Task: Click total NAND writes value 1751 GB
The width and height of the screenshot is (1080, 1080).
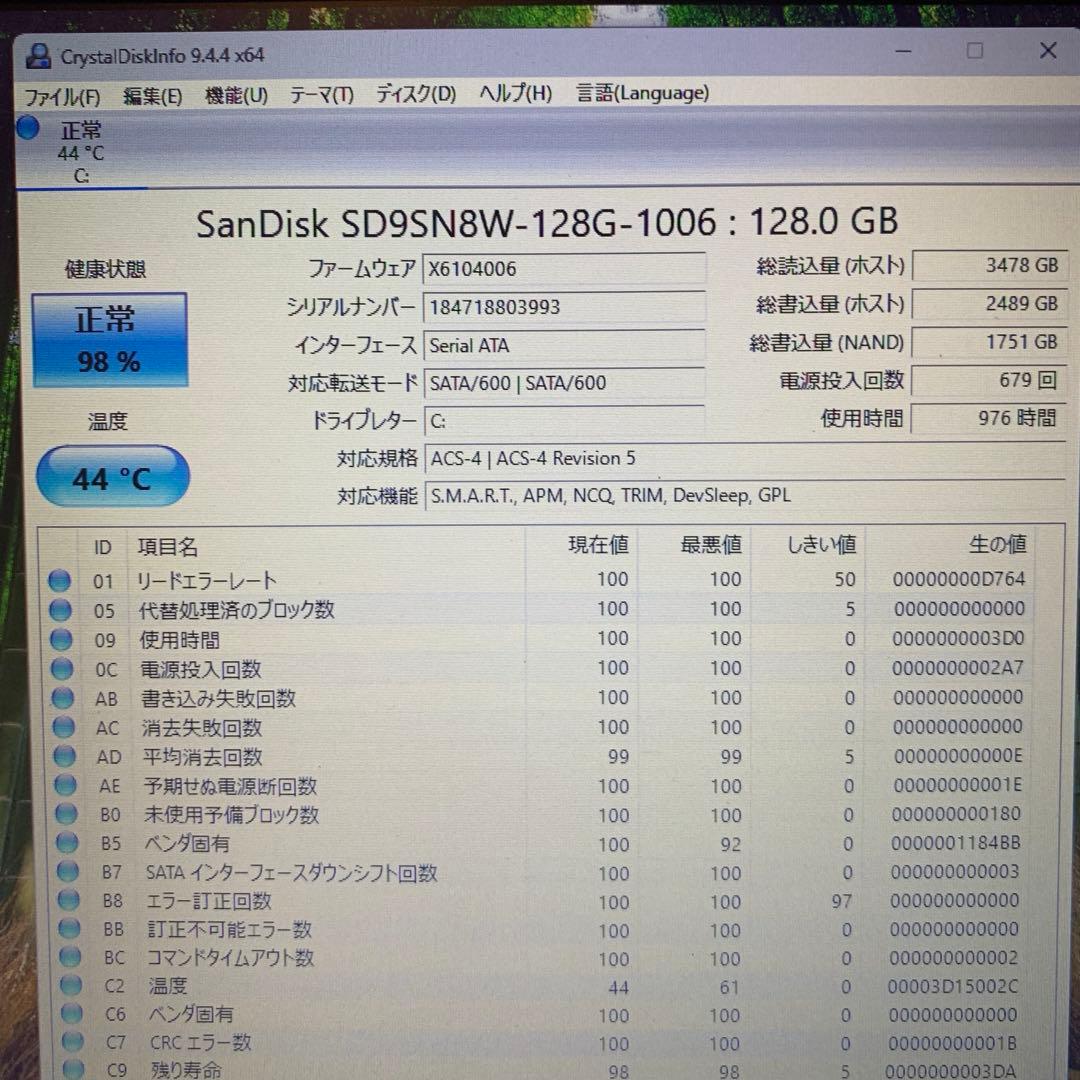Action: 988,342
